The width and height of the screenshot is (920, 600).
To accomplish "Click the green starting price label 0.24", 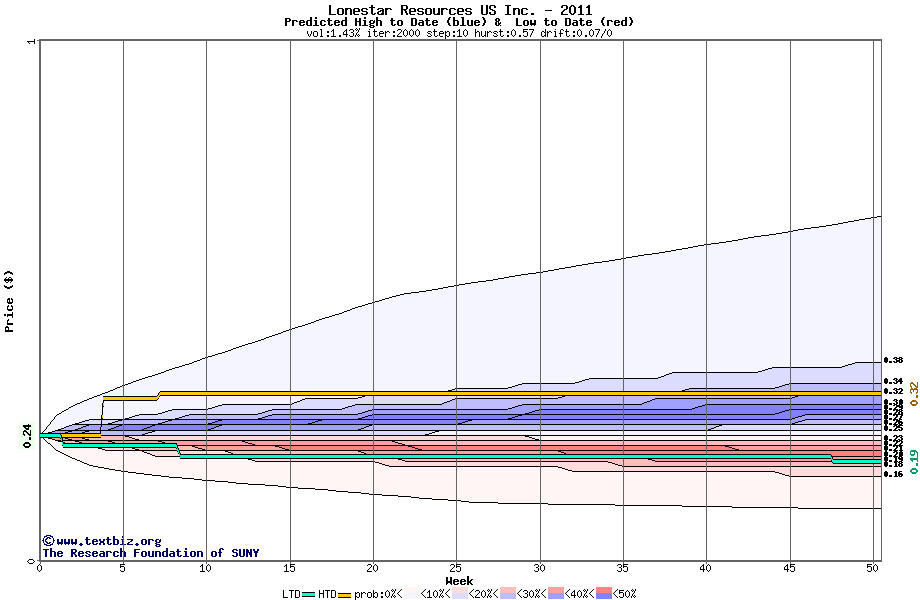I will [27, 436].
